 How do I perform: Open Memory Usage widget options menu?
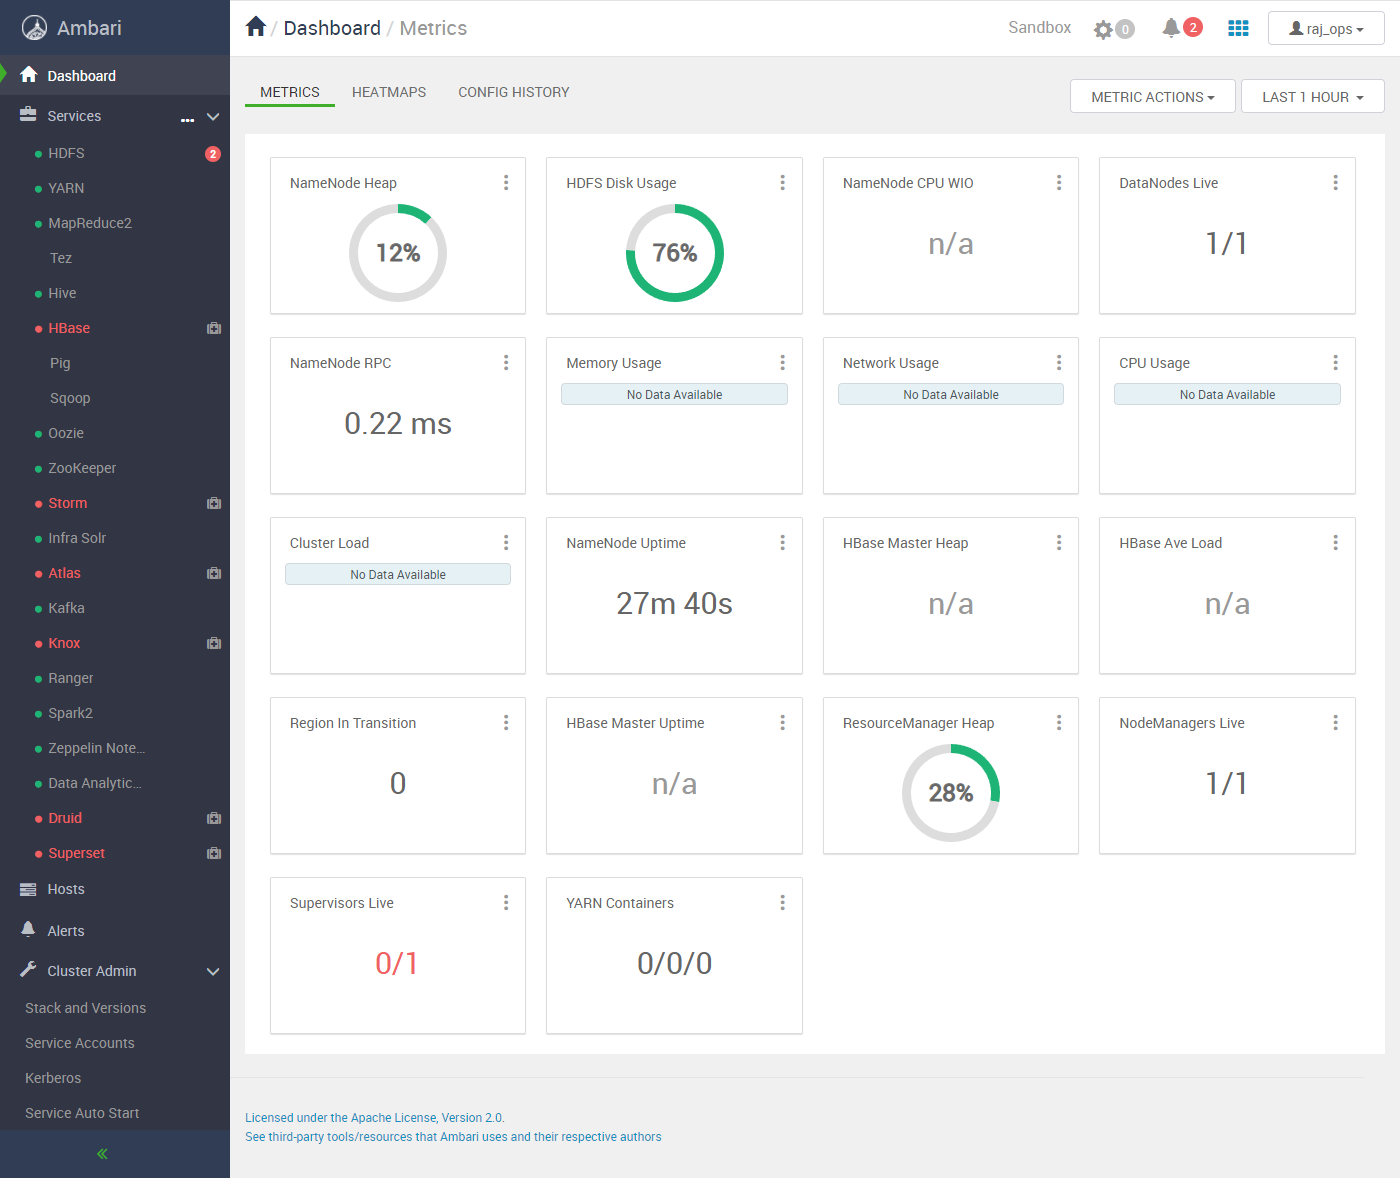point(782,363)
